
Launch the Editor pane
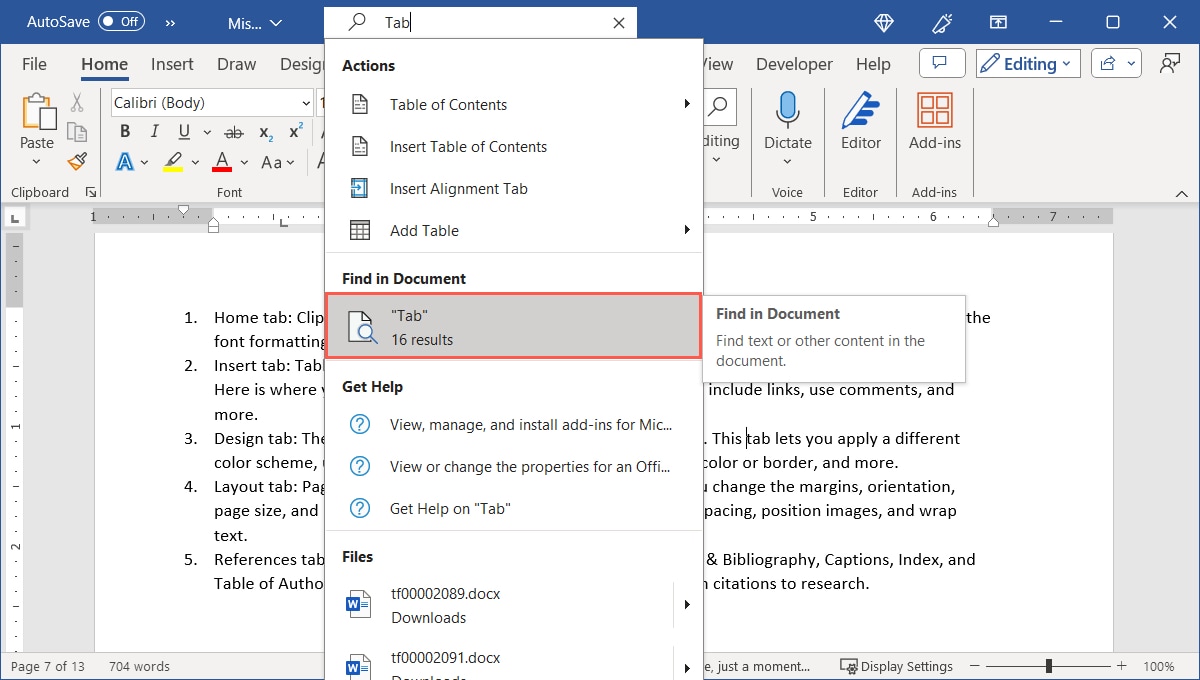[860, 121]
